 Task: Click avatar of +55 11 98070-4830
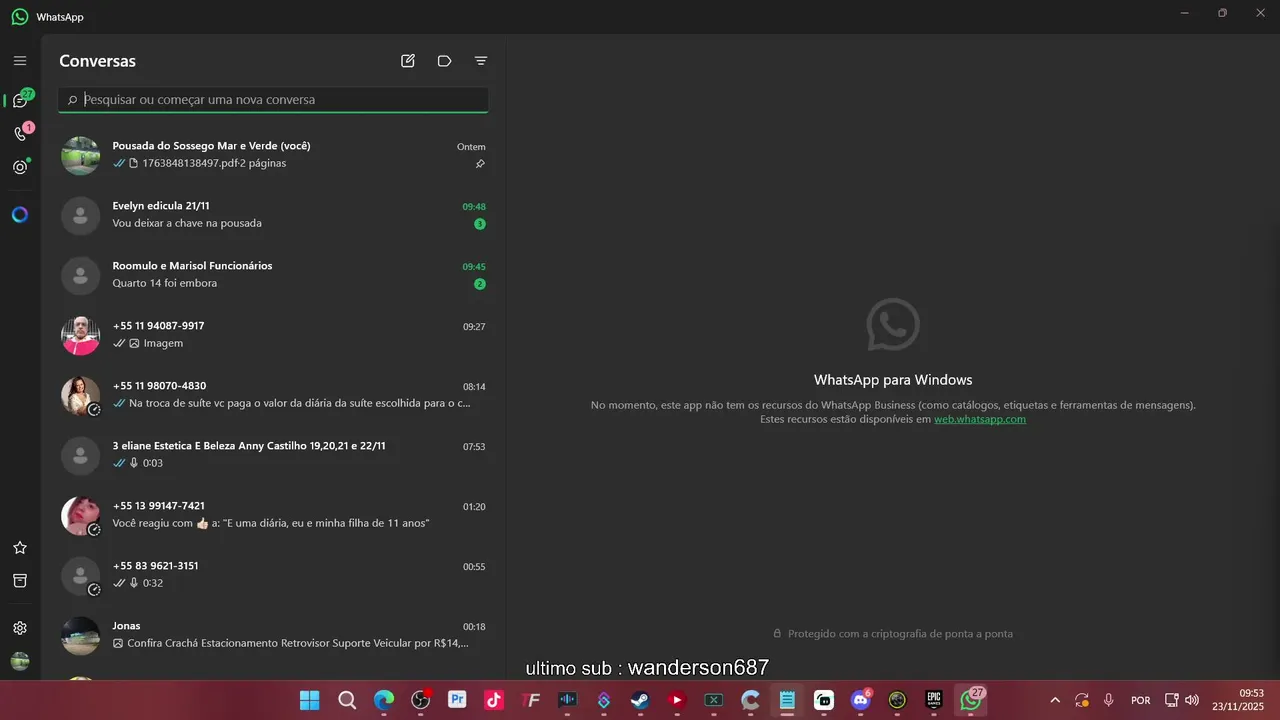pos(81,396)
